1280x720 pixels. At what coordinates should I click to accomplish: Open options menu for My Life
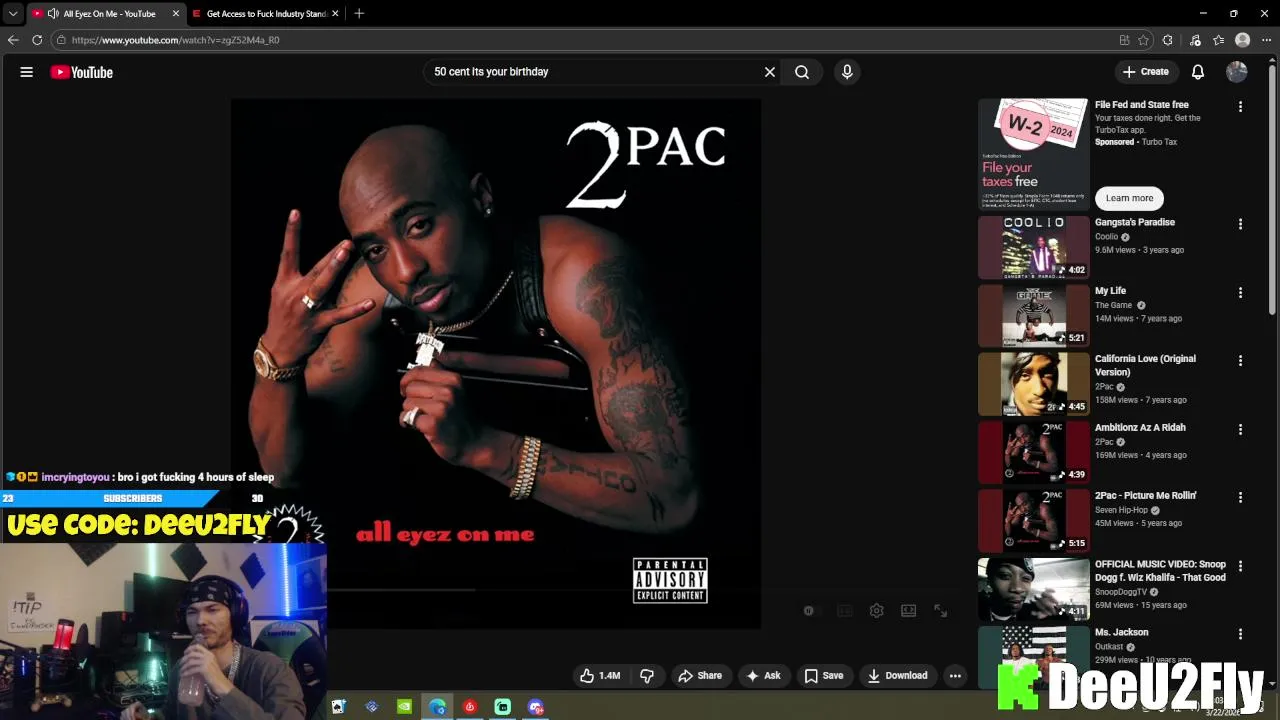pyautogui.click(x=1240, y=293)
